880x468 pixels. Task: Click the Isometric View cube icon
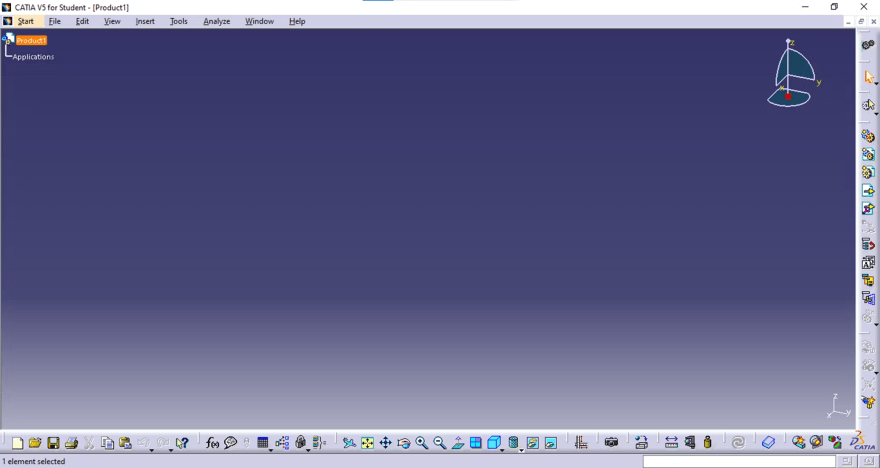coord(494,443)
